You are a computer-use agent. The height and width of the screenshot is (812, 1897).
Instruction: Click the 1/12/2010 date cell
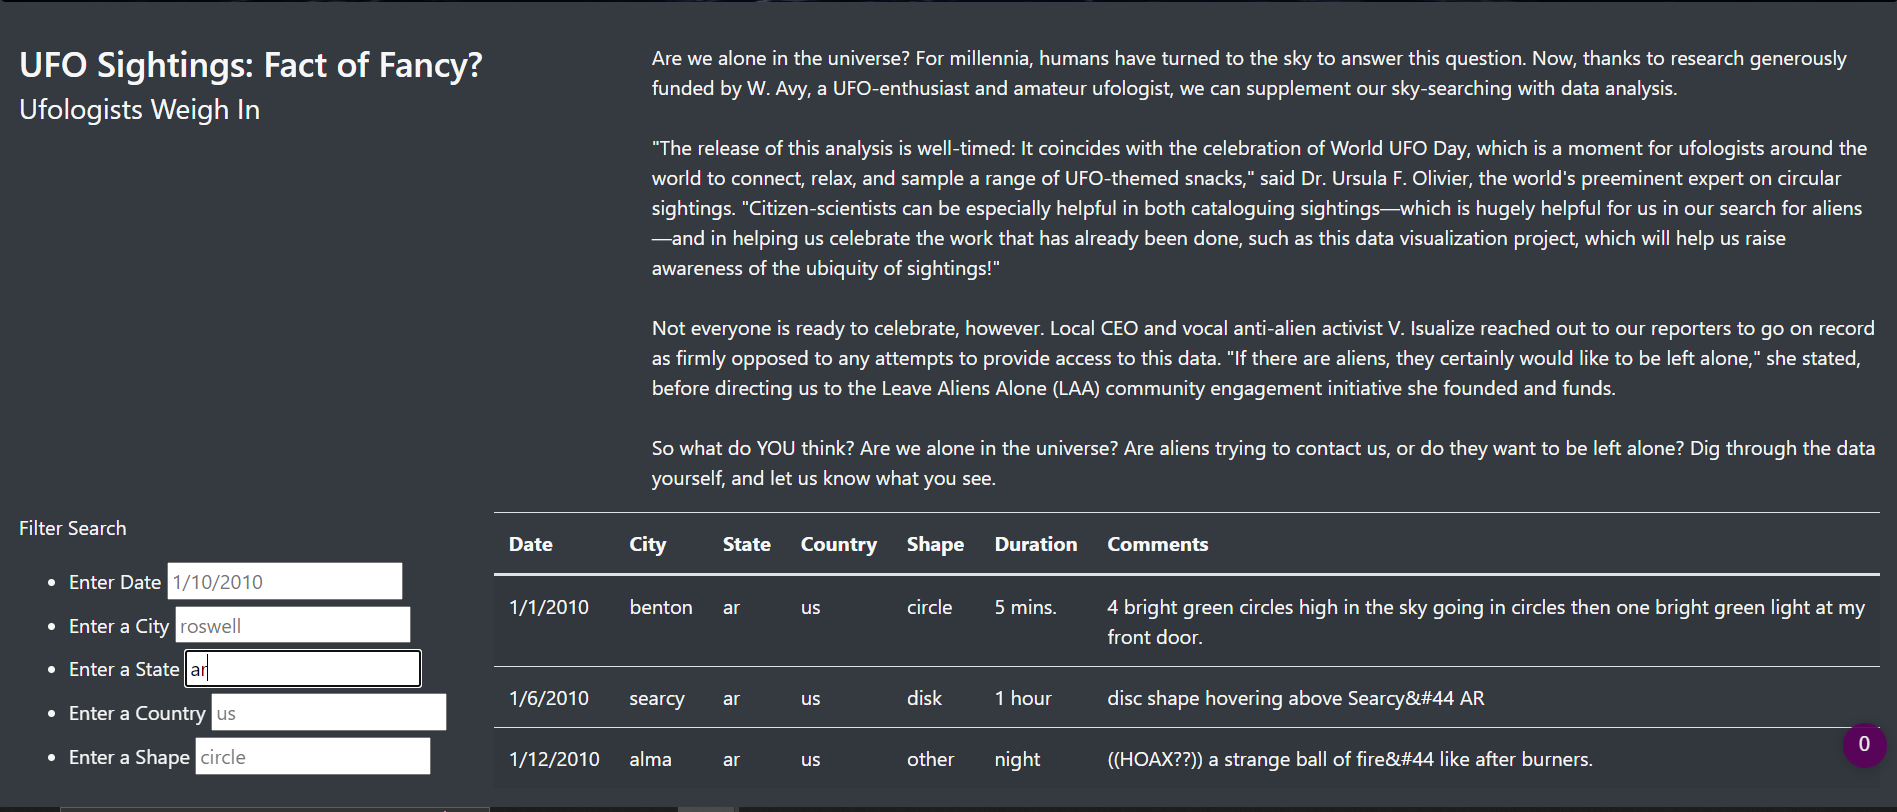[554, 759]
